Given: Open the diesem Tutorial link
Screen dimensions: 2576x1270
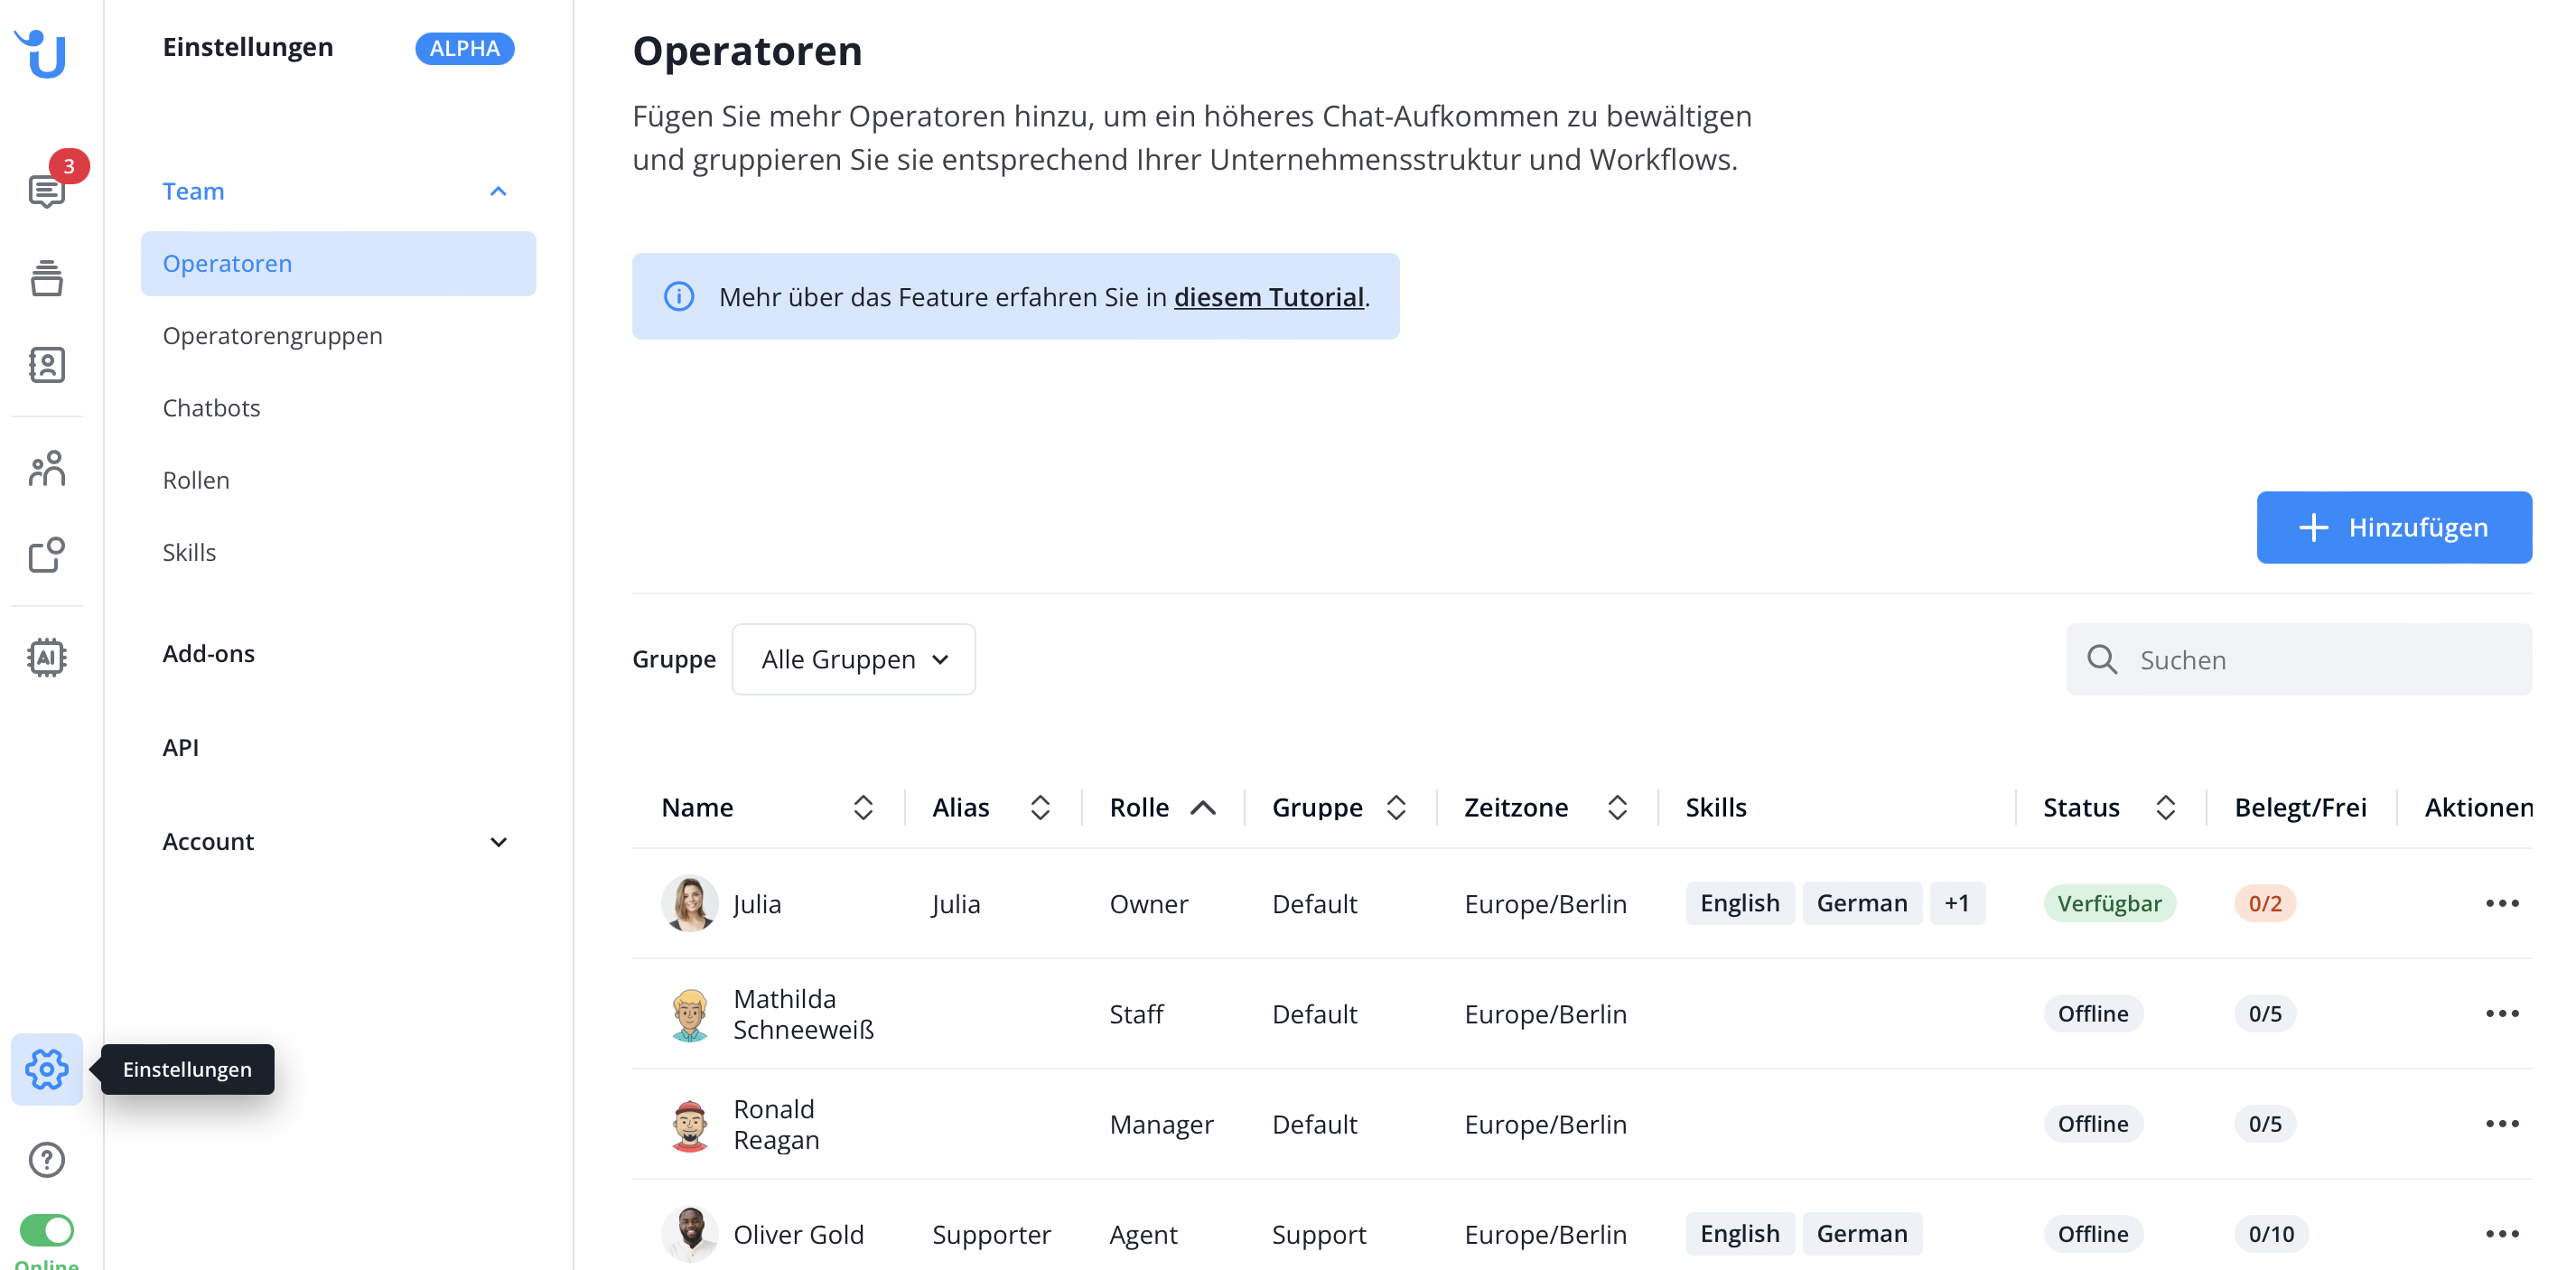Looking at the screenshot, I should [x=1268, y=297].
